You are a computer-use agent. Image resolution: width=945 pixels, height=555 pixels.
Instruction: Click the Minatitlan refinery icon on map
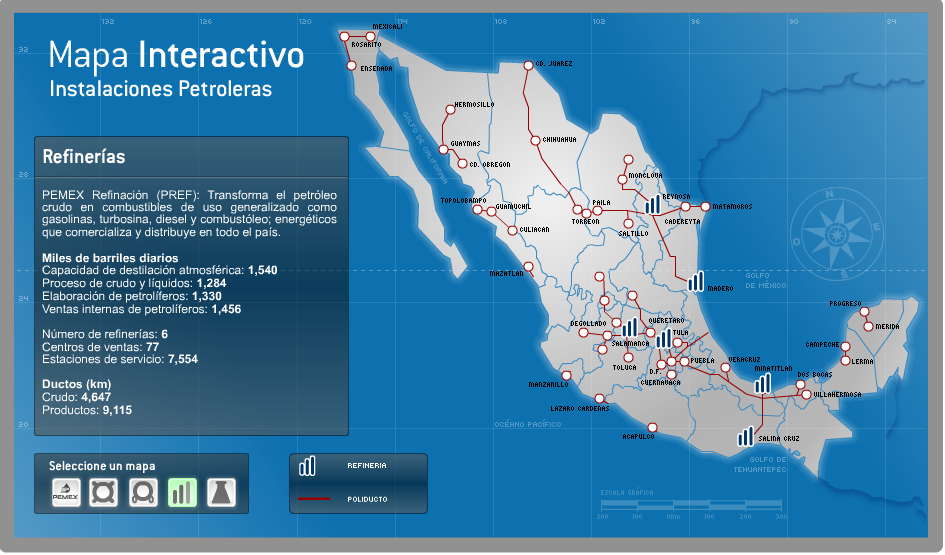pyautogui.click(x=763, y=384)
